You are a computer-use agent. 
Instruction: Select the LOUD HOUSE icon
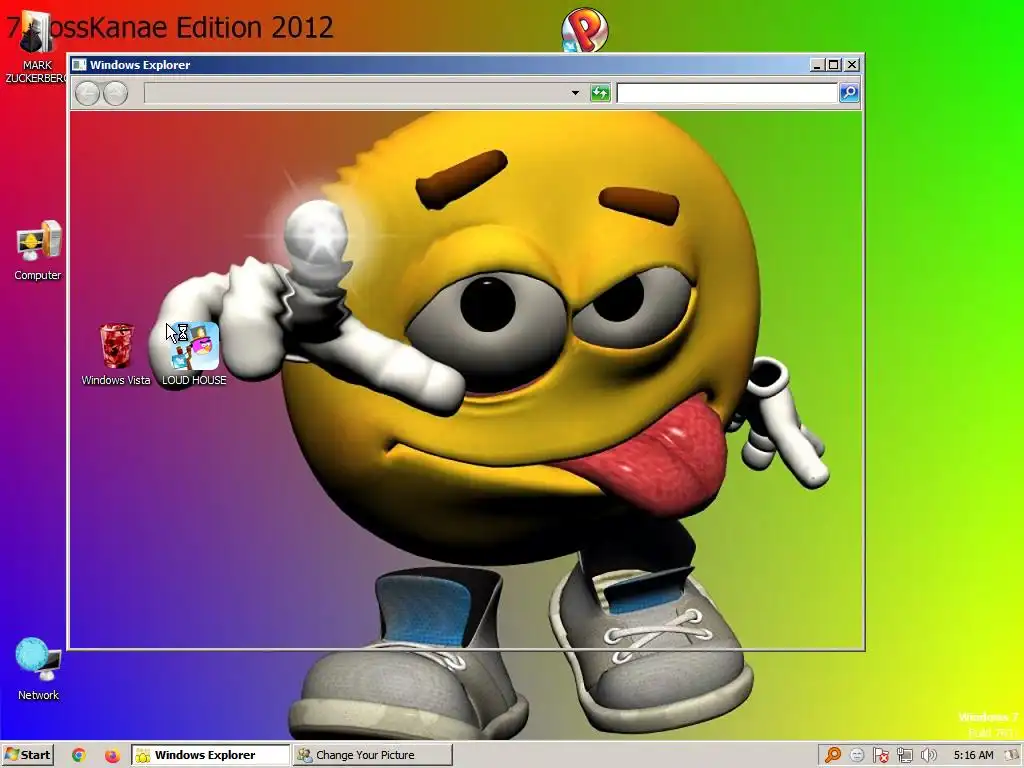[x=194, y=353]
